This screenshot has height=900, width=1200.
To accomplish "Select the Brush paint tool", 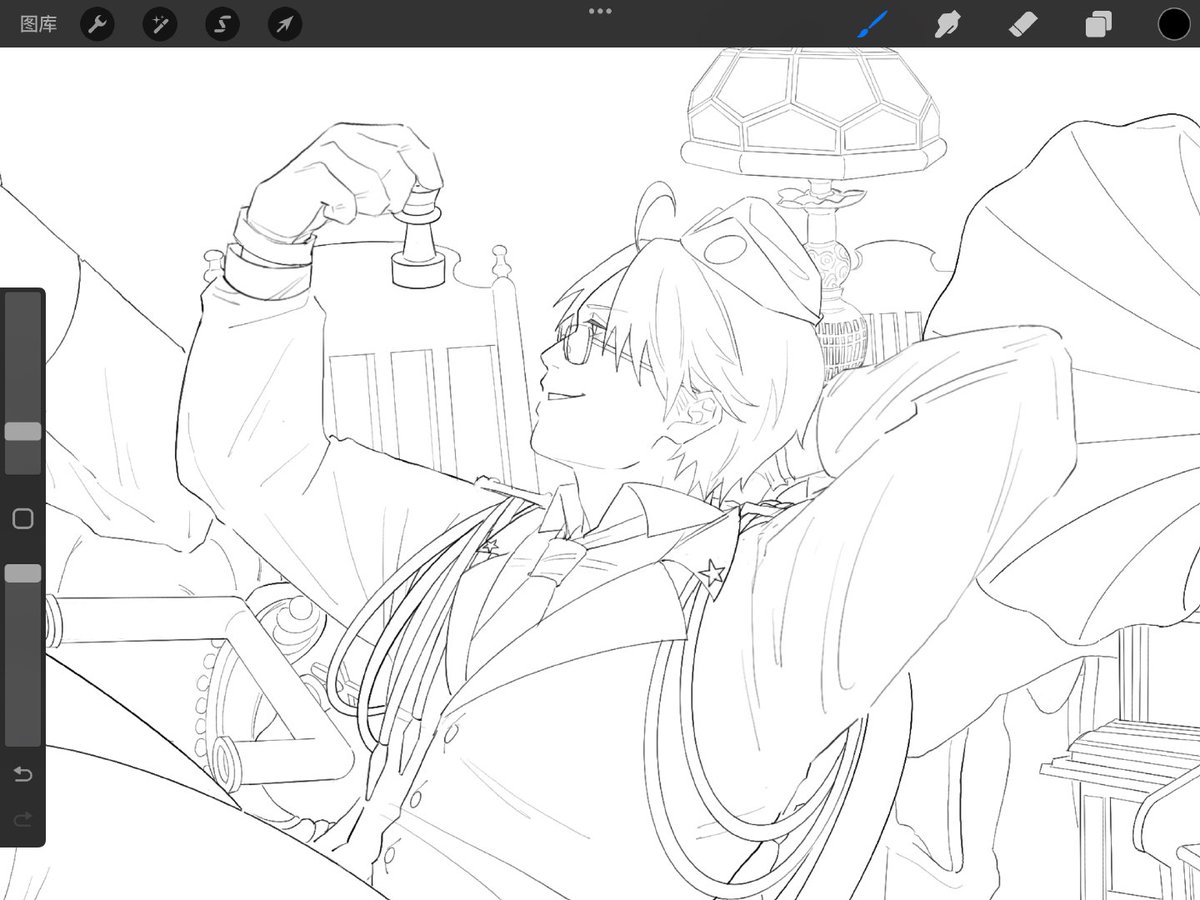I will 872,24.
